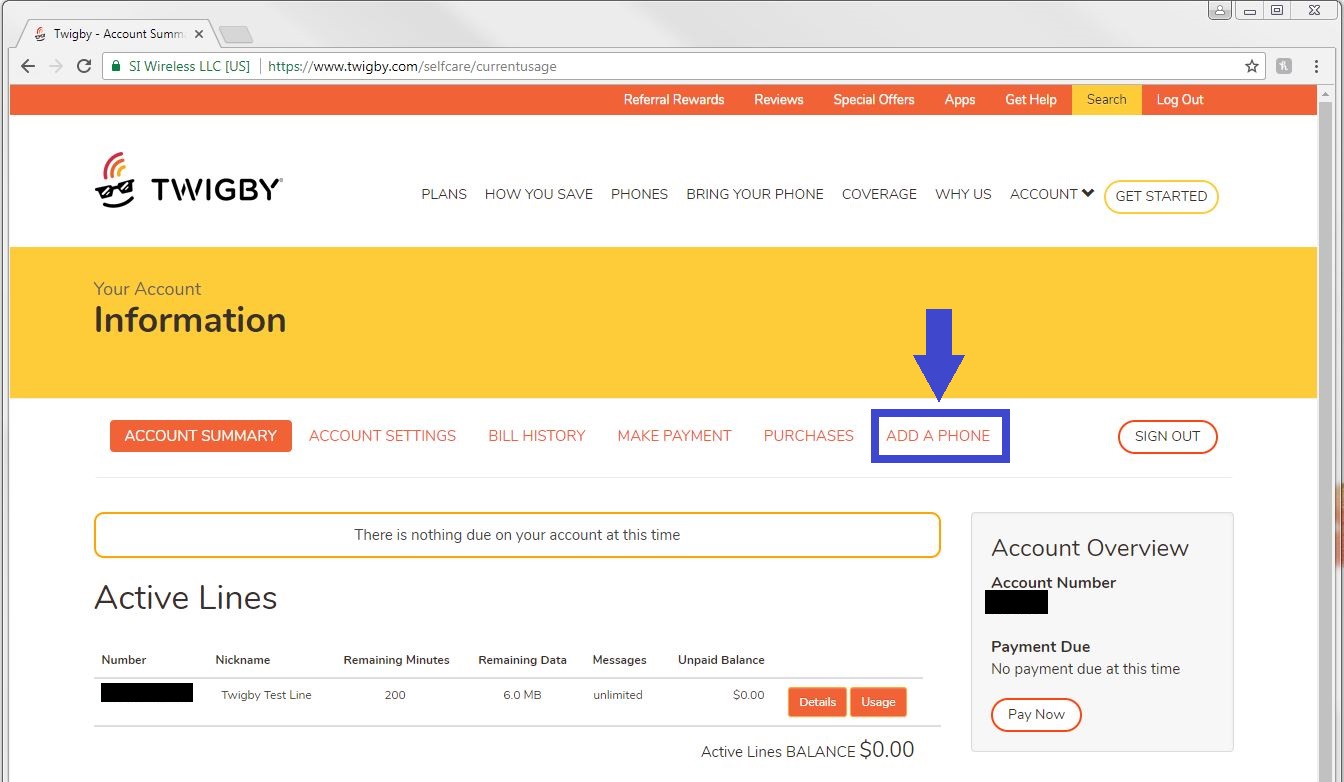Viewport: 1344px width, 782px height.
Task: Click the yellow Search button
Action: point(1106,100)
